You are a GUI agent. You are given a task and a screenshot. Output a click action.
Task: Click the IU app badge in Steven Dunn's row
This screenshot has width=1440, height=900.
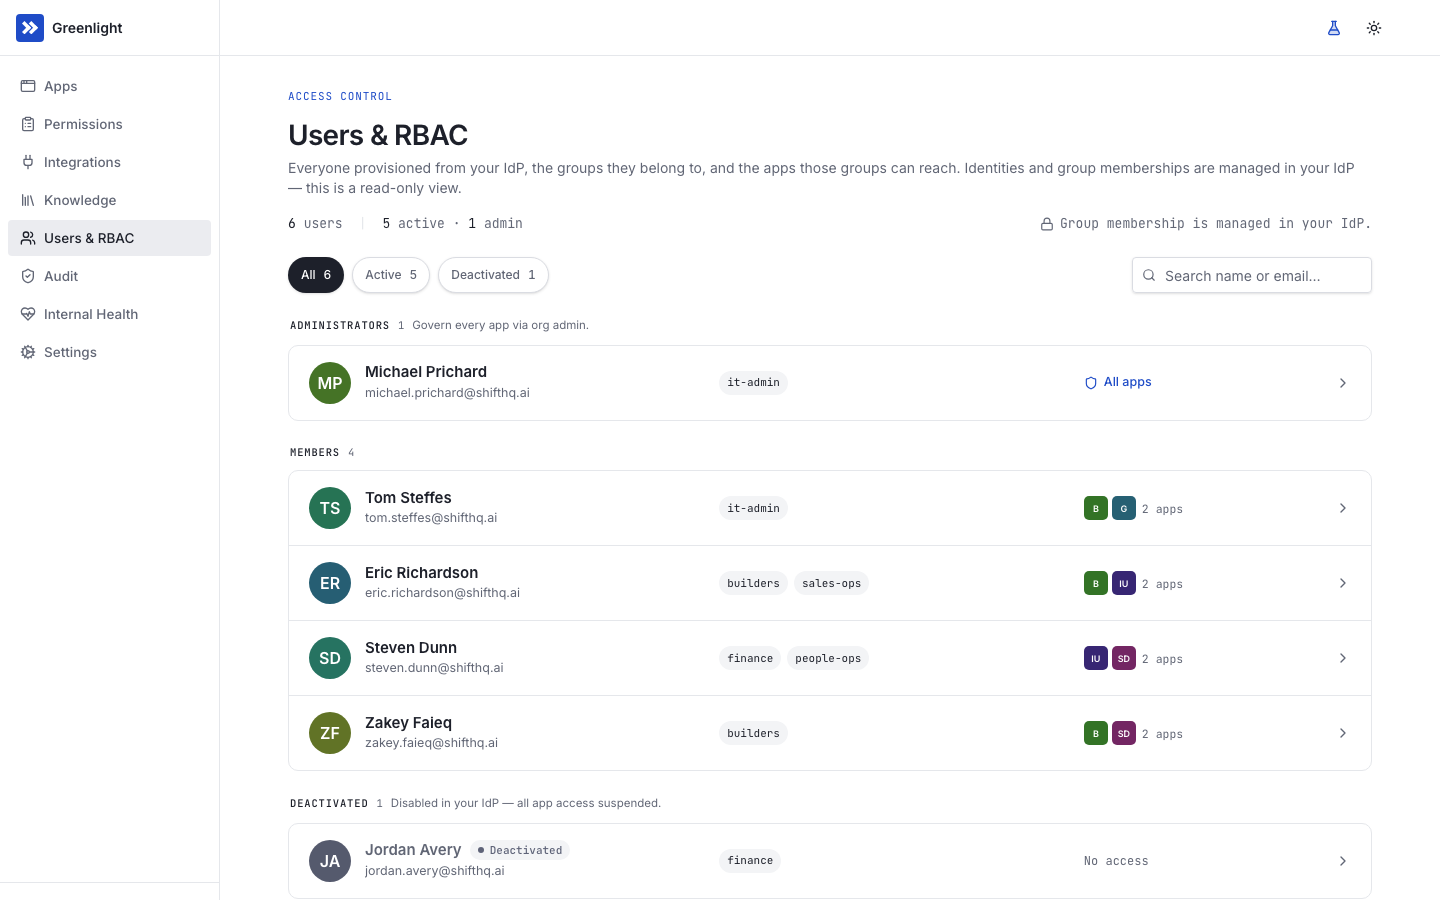[1096, 658]
